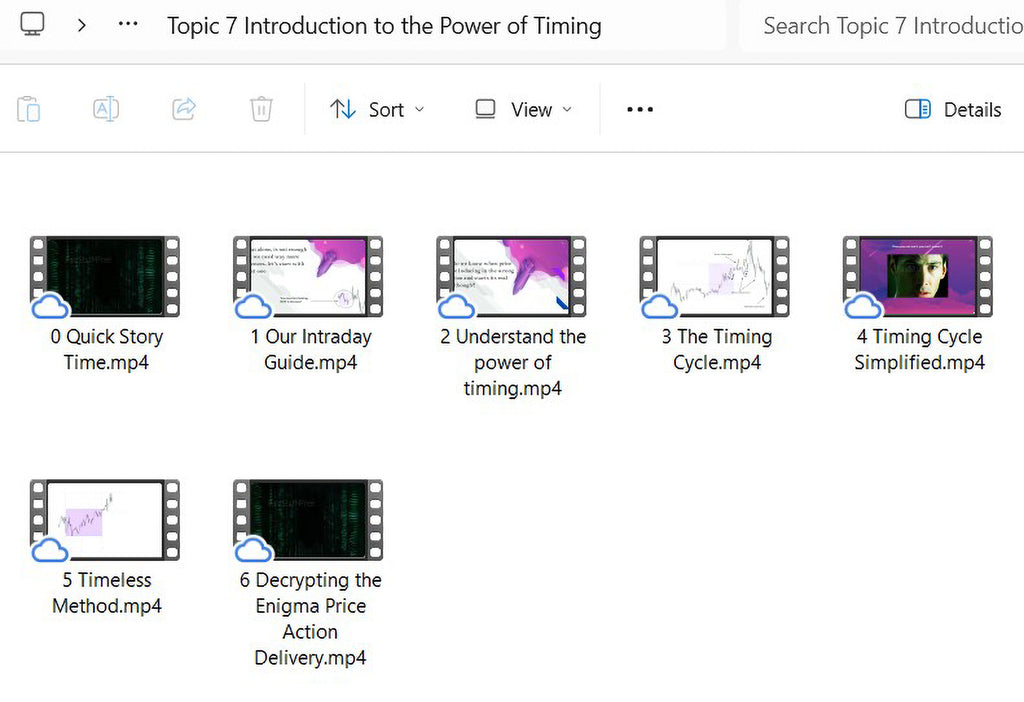Toggle the Details pane button
The image size is (1024, 702).
pos(953,110)
